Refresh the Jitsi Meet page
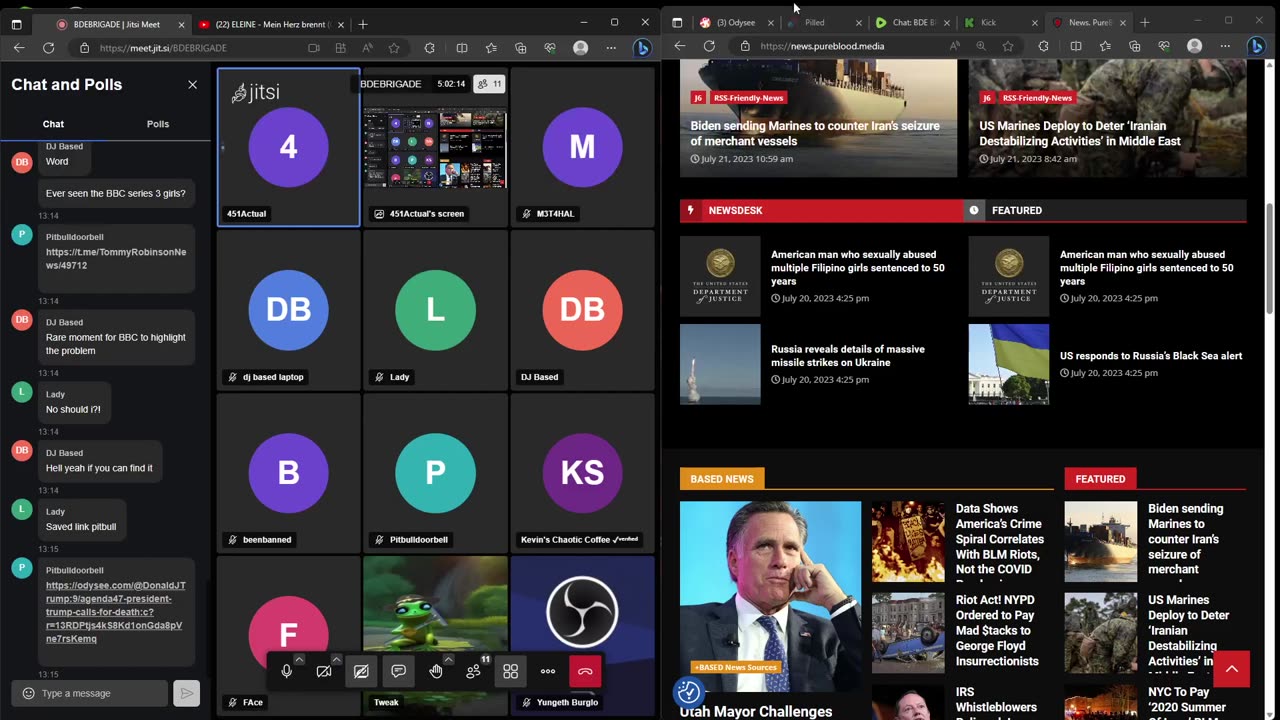Screen dimensions: 1280x720 pyautogui.click(x=48, y=47)
